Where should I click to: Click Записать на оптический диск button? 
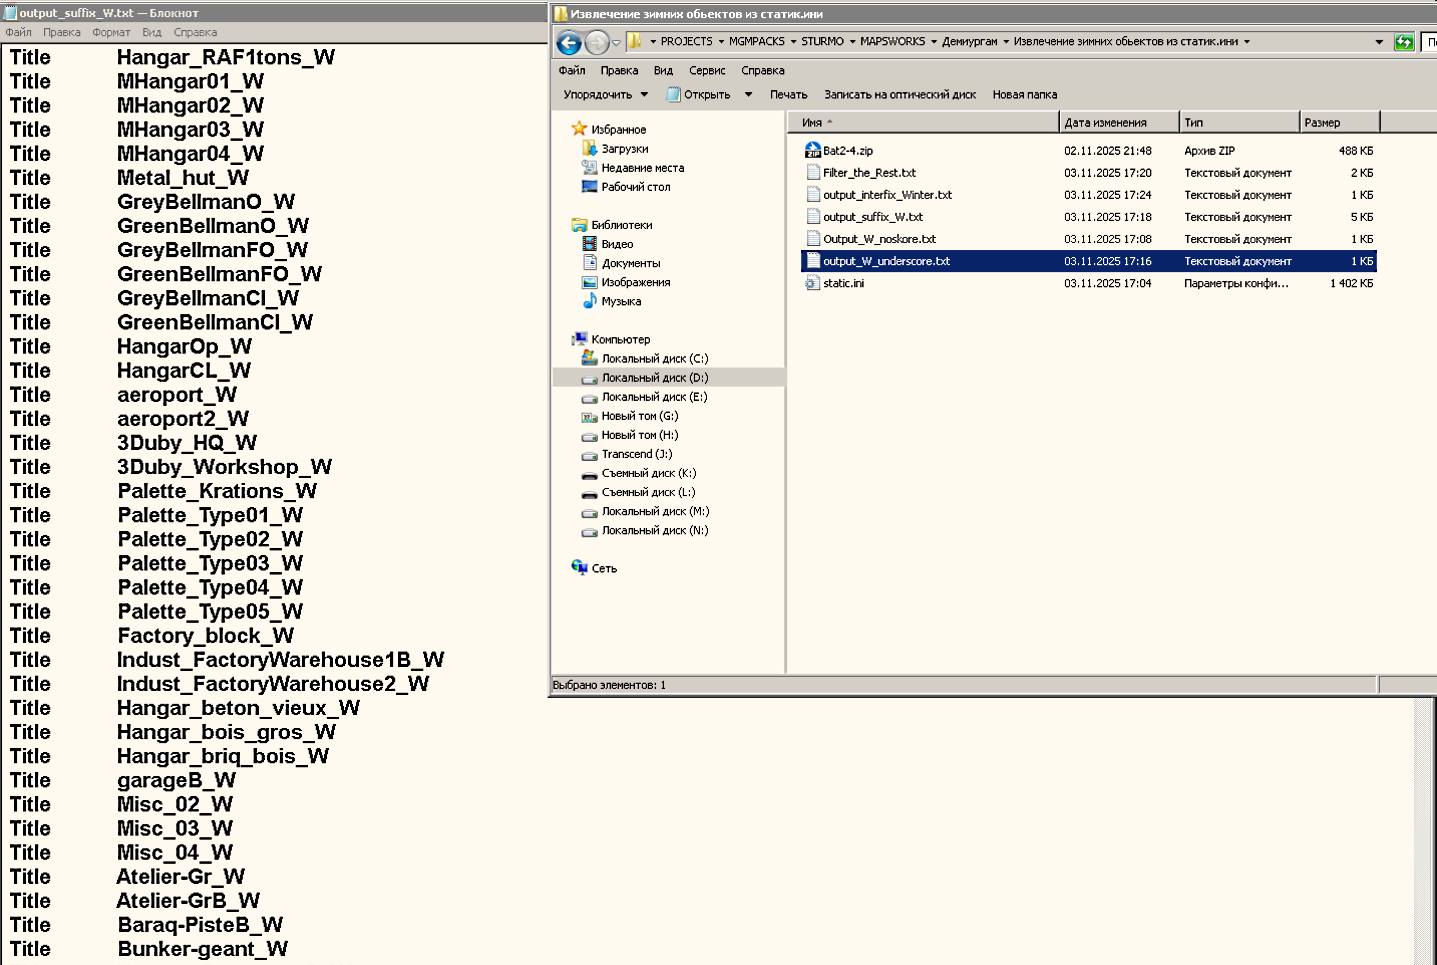pyautogui.click(x=899, y=95)
